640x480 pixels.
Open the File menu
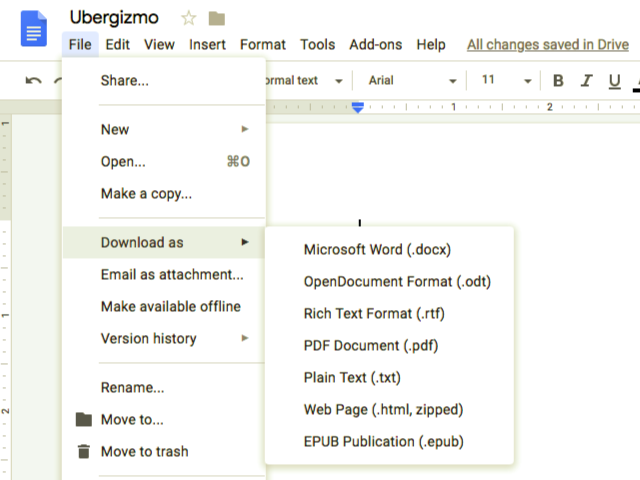click(x=80, y=44)
